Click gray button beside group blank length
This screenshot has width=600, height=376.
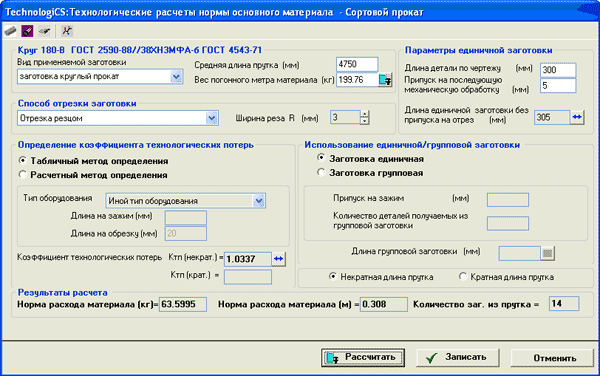(548, 253)
